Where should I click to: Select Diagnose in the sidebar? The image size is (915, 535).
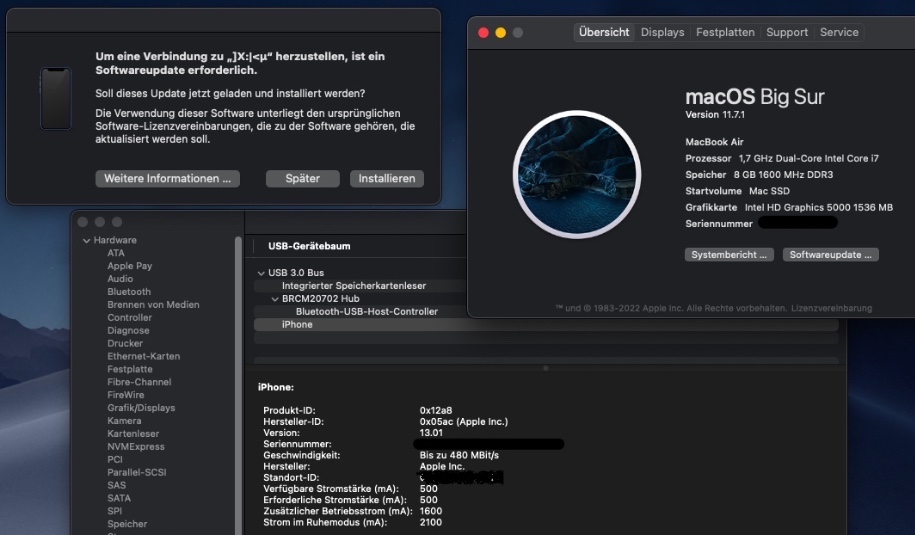point(128,330)
